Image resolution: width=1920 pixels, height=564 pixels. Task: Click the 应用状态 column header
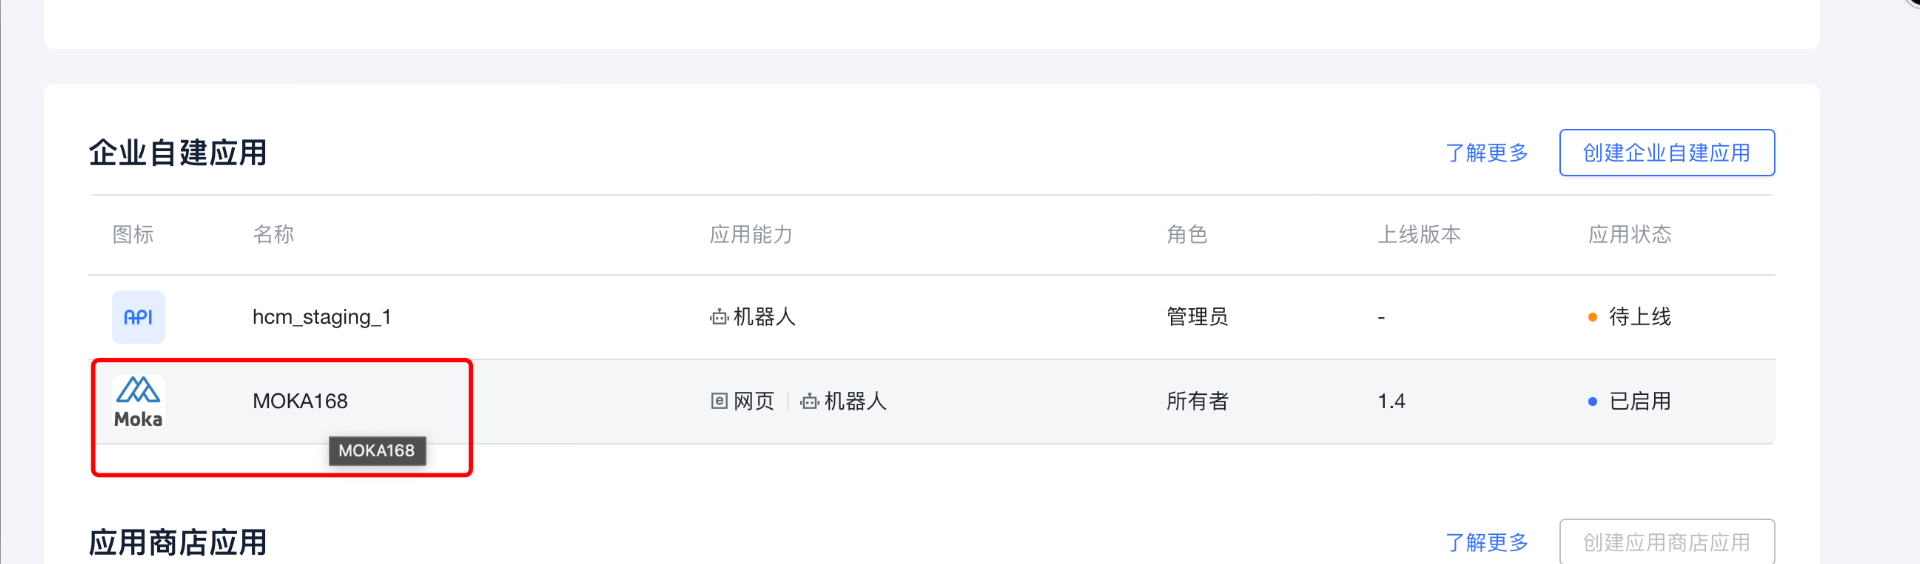(1629, 234)
